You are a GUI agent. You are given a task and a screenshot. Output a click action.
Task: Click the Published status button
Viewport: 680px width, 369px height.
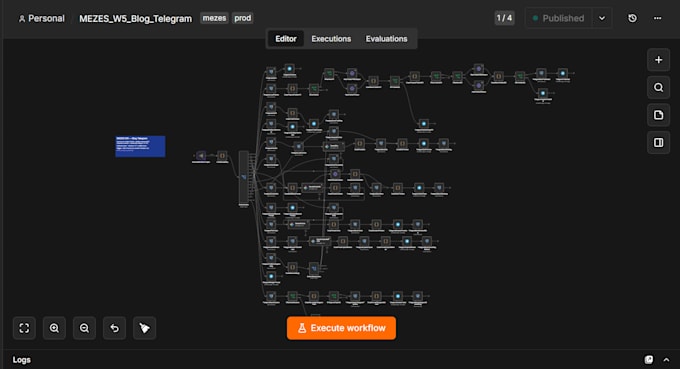point(559,18)
